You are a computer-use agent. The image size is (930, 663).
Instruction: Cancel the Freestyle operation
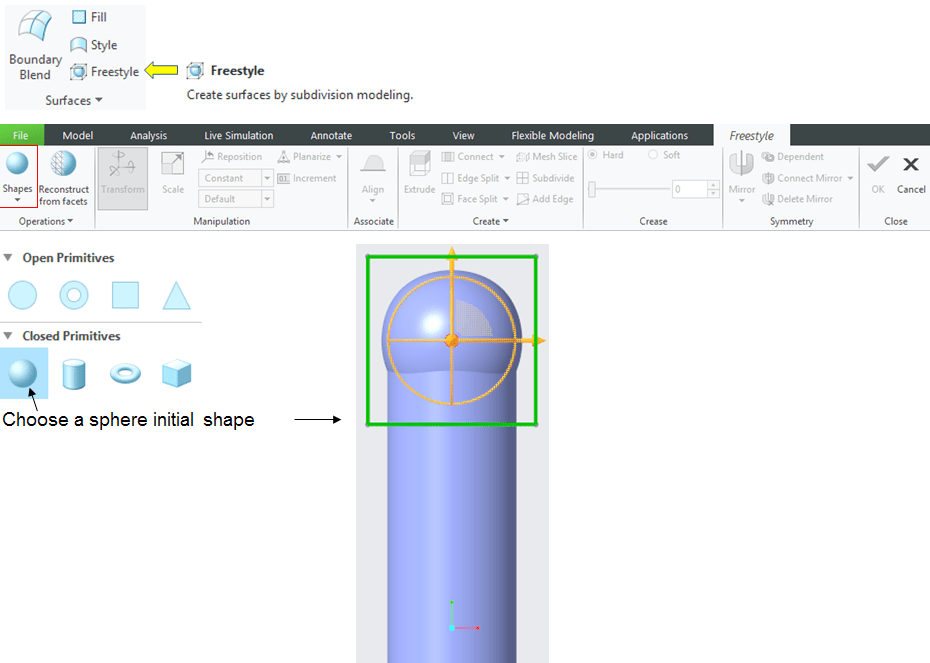pyautogui.click(x=911, y=173)
